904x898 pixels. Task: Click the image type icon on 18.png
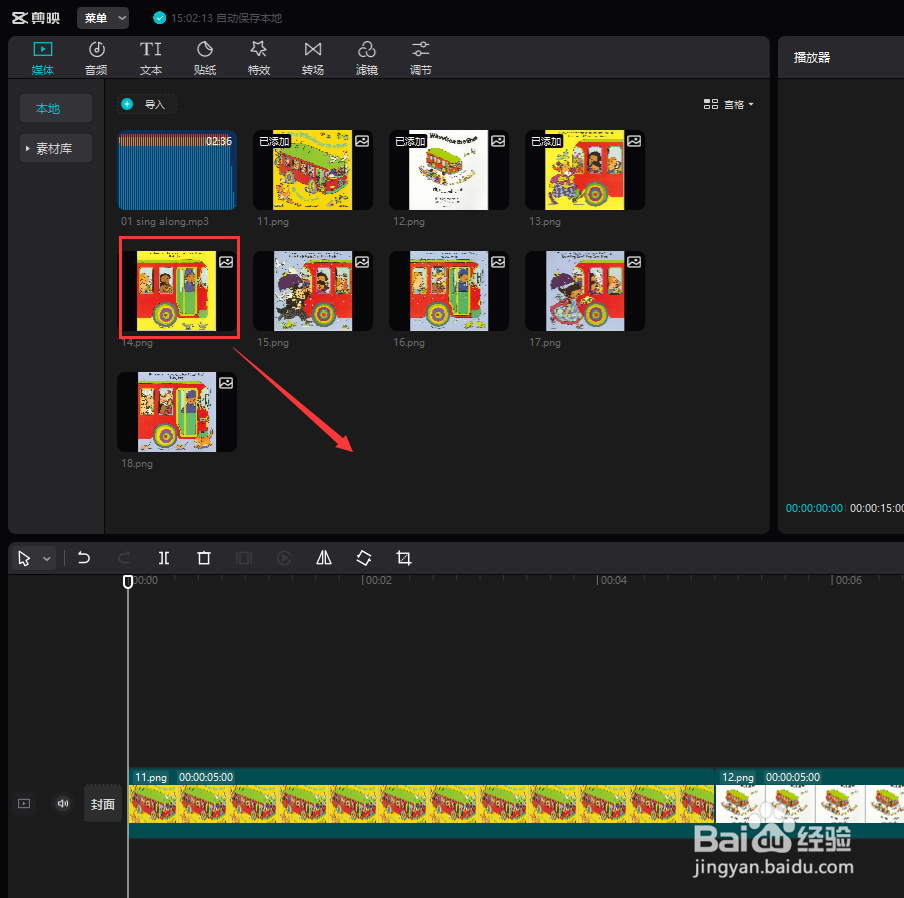click(x=226, y=383)
